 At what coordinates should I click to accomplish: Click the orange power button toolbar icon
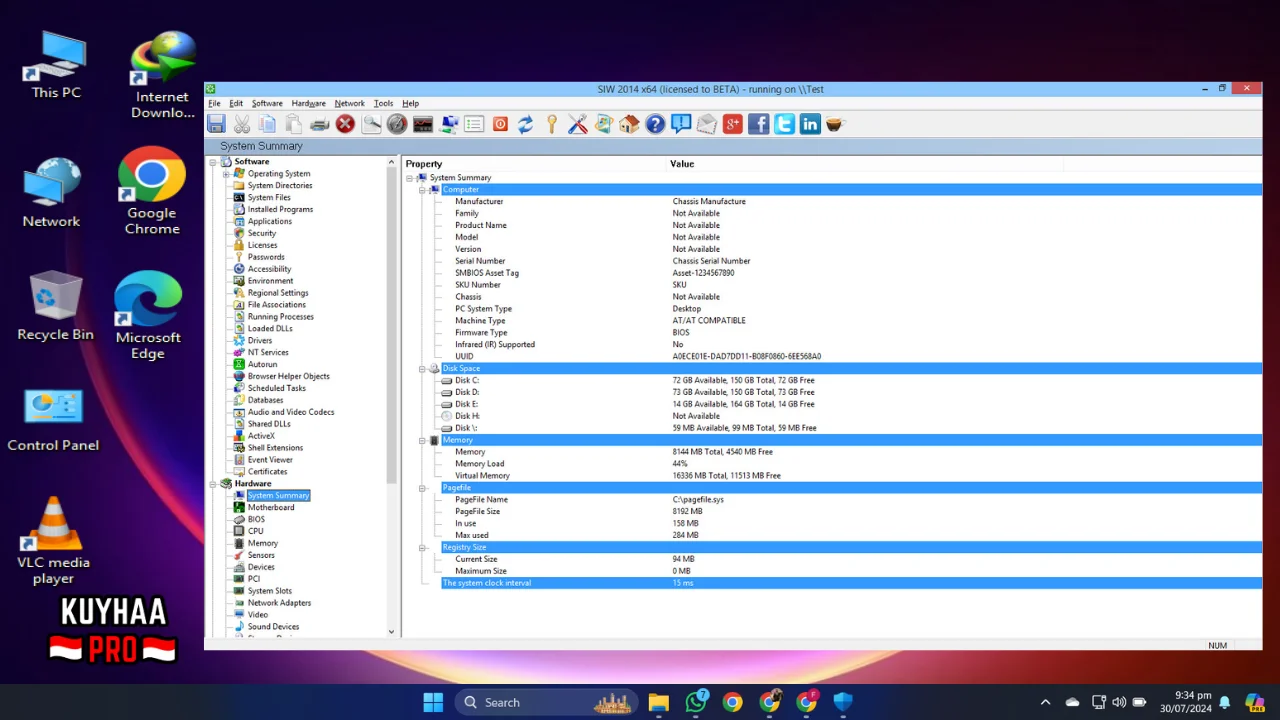coord(500,124)
